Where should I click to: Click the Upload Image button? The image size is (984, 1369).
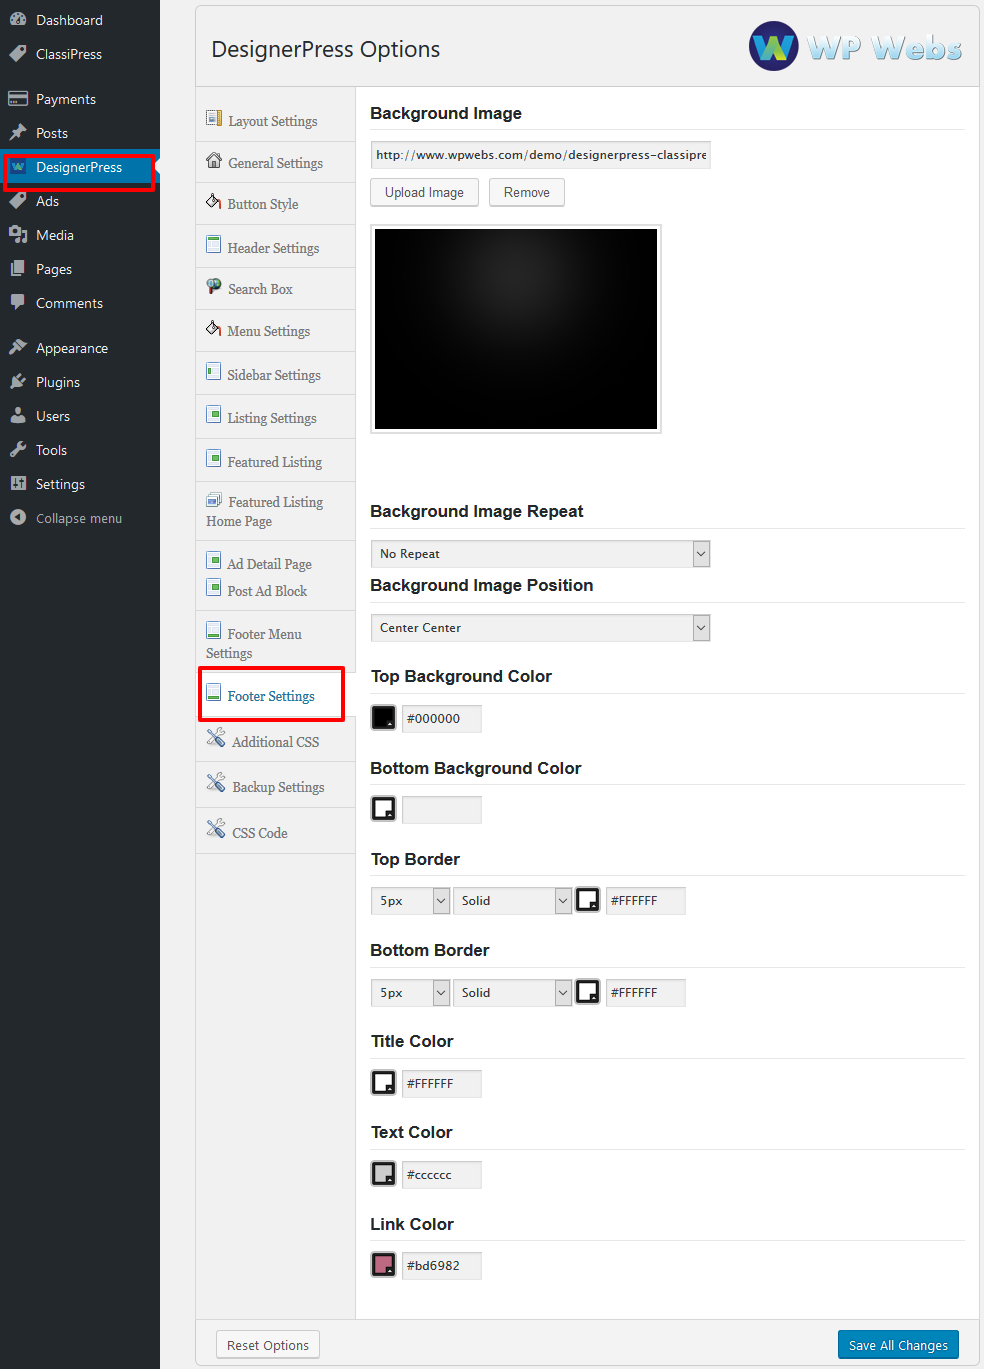[x=424, y=192]
